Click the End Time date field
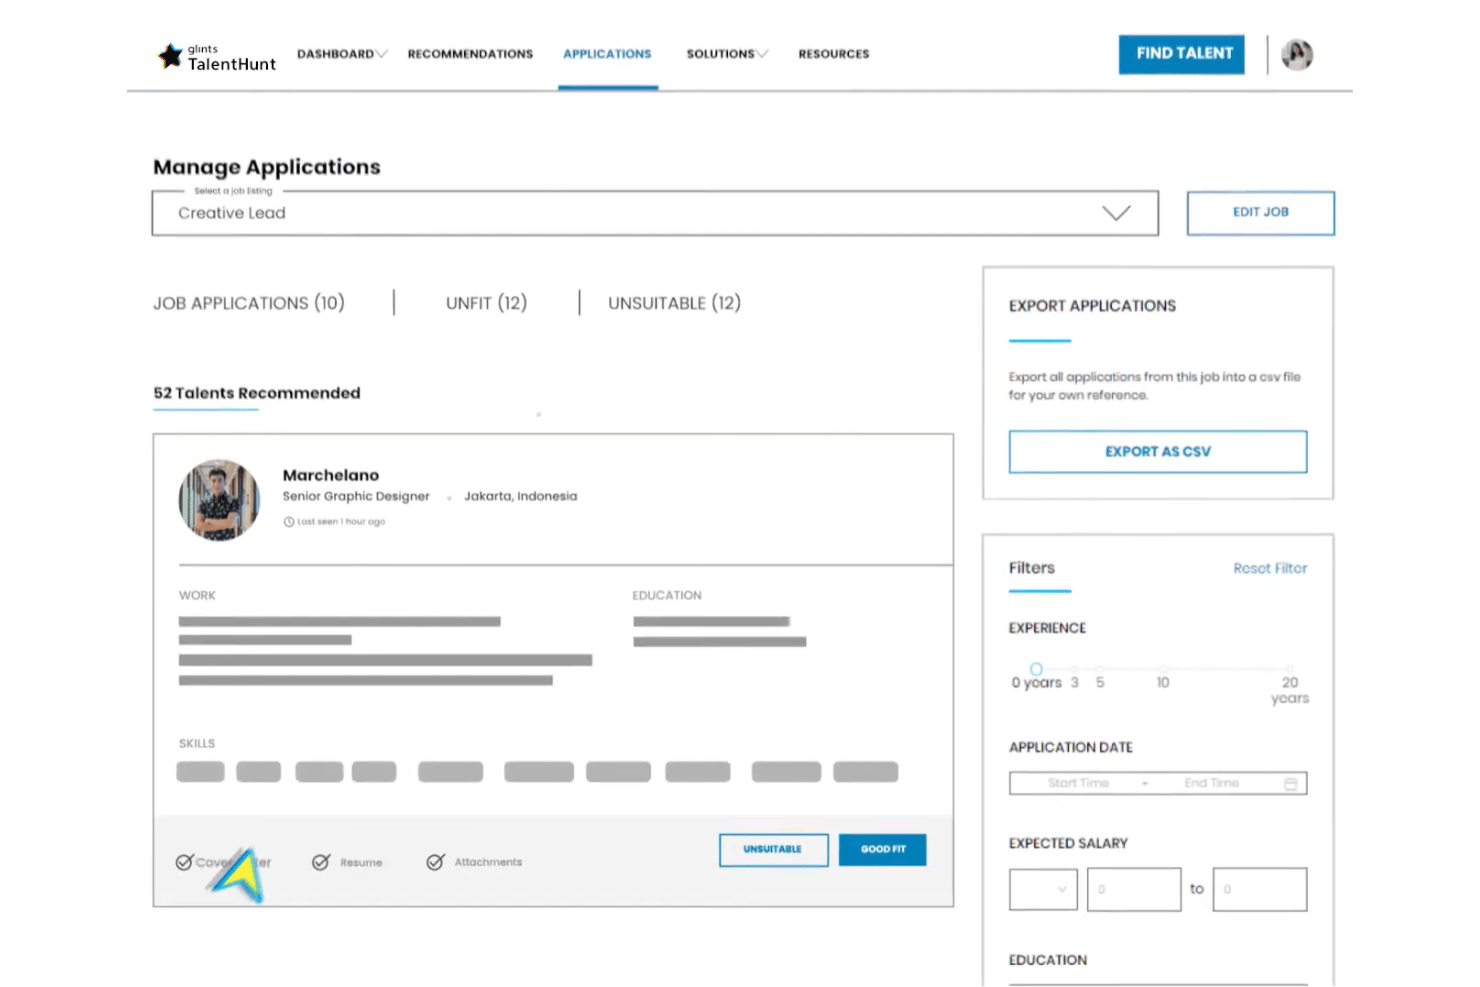This screenshot has width=1480, height=987. pos(1211,783)
